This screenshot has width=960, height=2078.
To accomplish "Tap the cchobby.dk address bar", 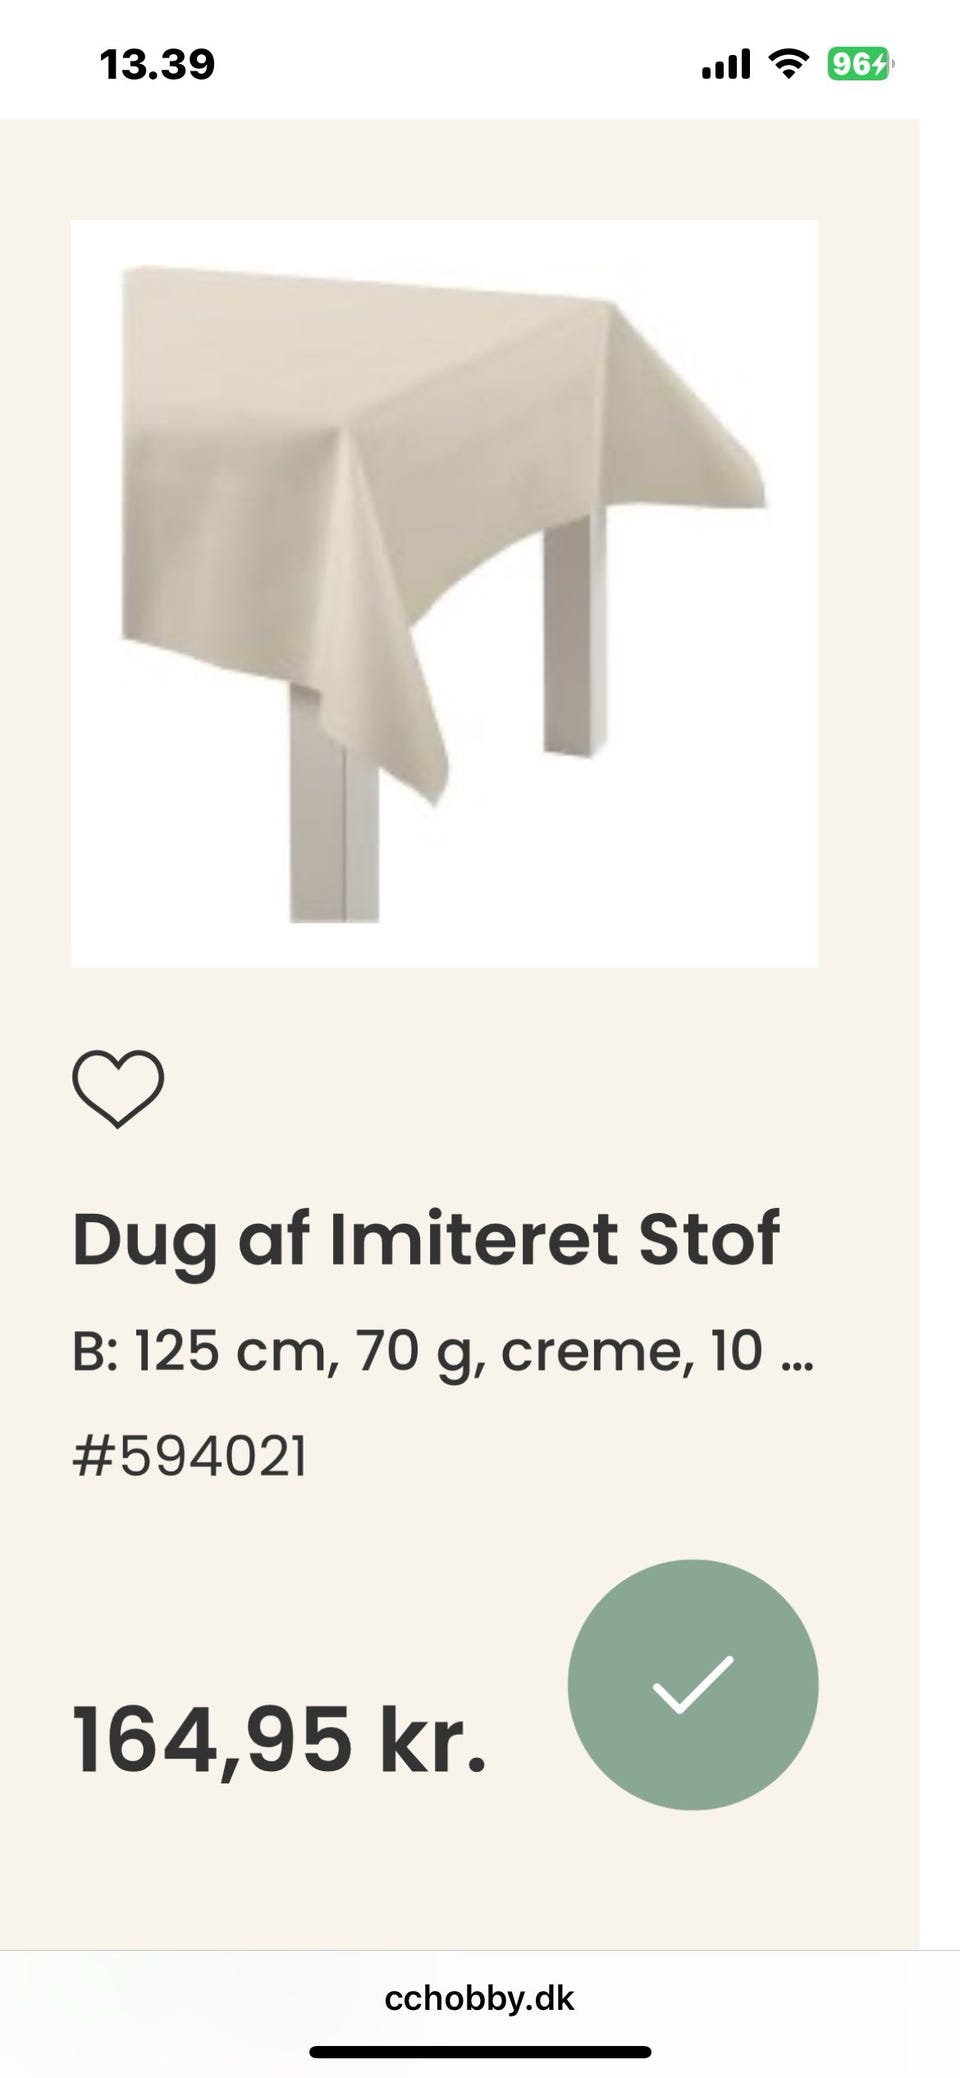I will click(480, 1998).
